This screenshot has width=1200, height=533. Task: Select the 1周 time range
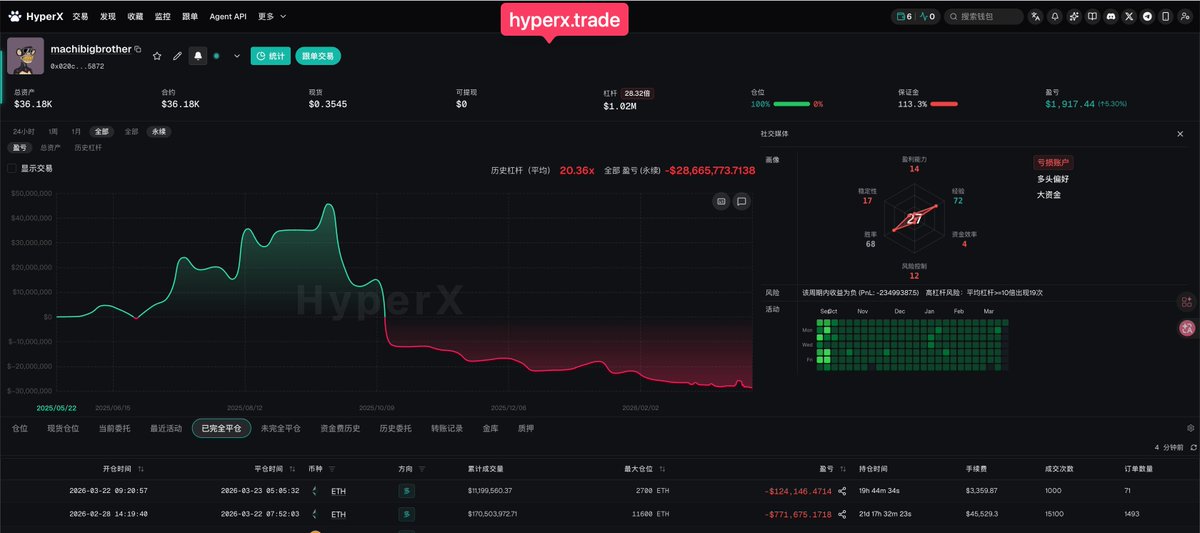point(53,131)
